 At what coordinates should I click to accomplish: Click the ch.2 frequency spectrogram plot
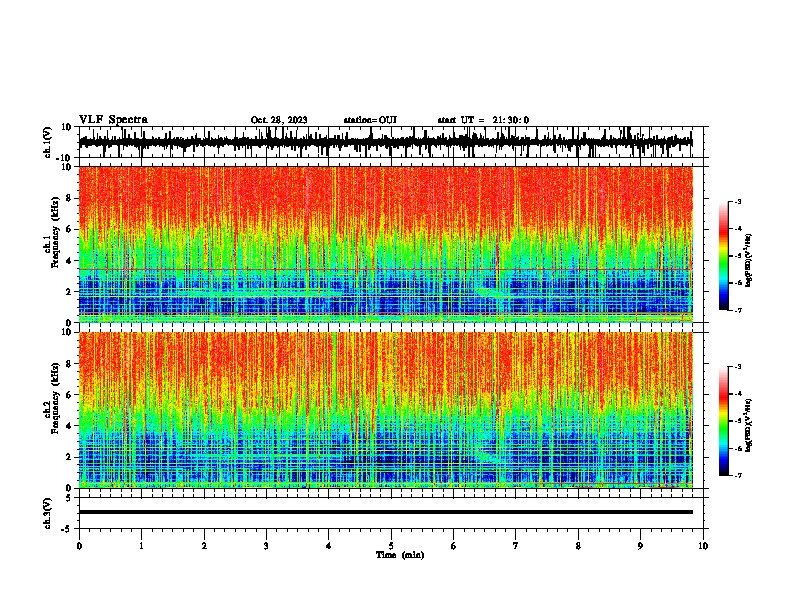coord(386,410)
